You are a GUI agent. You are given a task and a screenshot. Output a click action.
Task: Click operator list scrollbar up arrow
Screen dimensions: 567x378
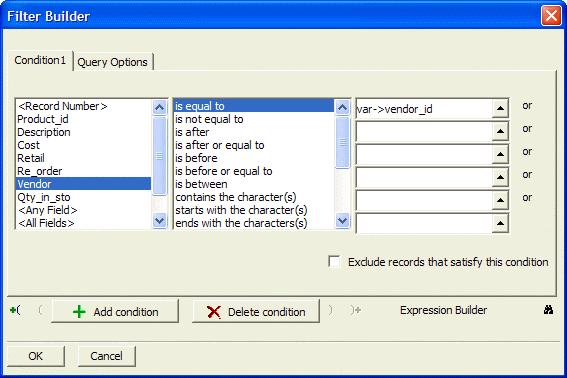(x=342, y=107)
